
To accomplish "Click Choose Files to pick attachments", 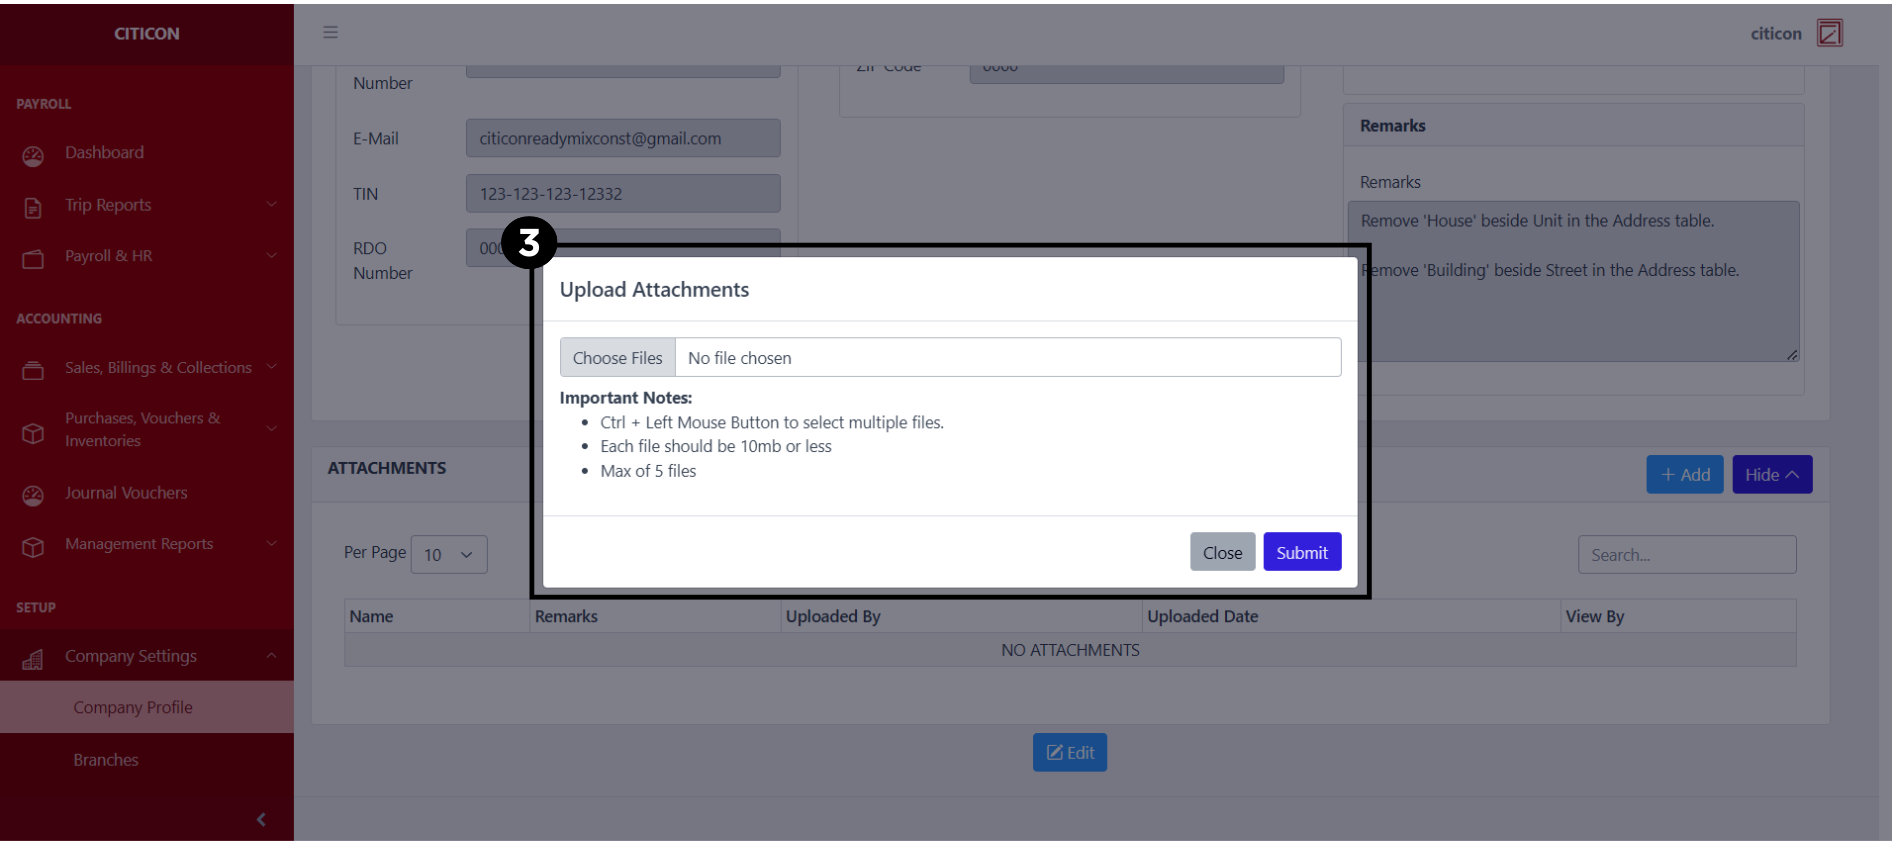I will pyautogui.click(x=618, y=358).
